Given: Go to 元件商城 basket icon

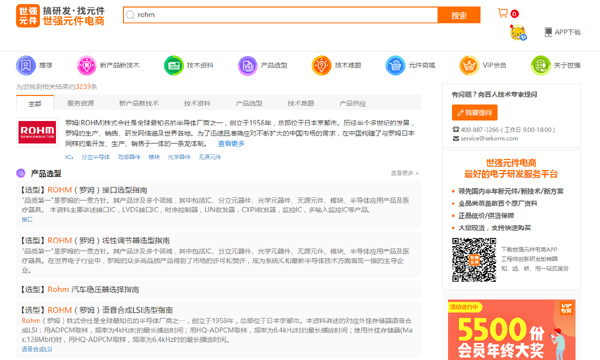Looking at the screenshot, I should (395, 65).
